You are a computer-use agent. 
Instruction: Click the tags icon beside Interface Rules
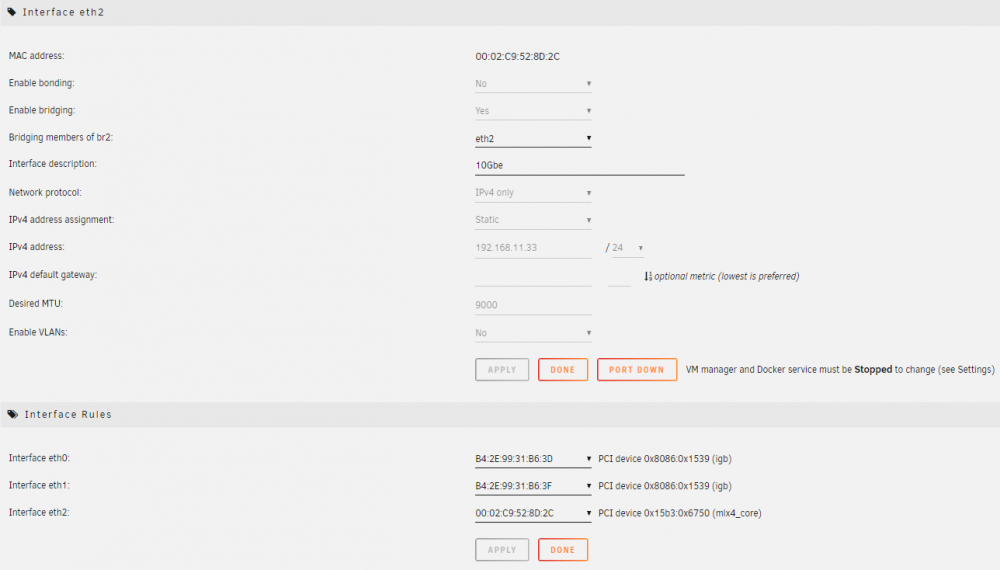point(12,414)
